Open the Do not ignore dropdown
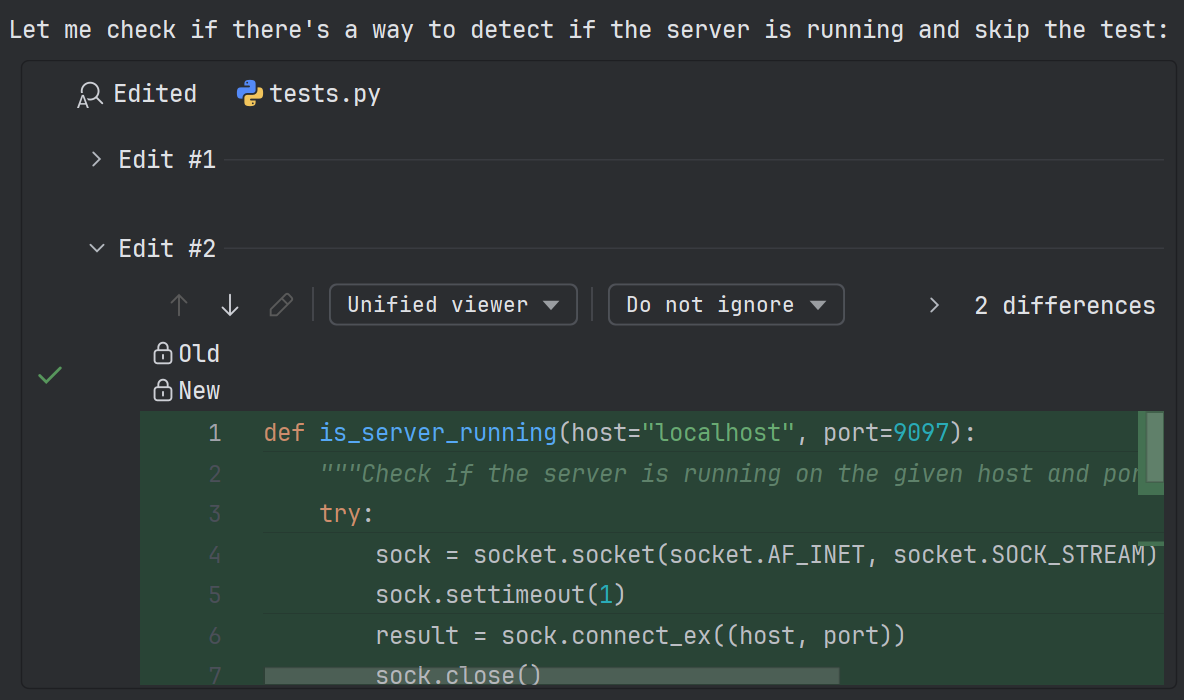Image resolution: width=1184 pixels, height=700 pixels. click(726, 304)
